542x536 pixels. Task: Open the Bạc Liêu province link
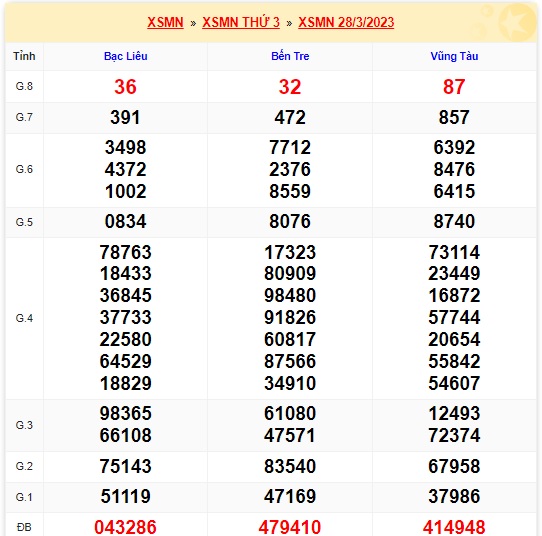click(x=125, y=56)
